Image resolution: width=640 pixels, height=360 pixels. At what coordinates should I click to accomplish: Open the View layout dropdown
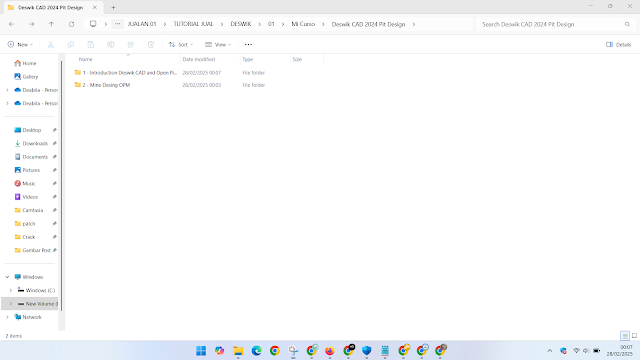click(x=218, y=44)
